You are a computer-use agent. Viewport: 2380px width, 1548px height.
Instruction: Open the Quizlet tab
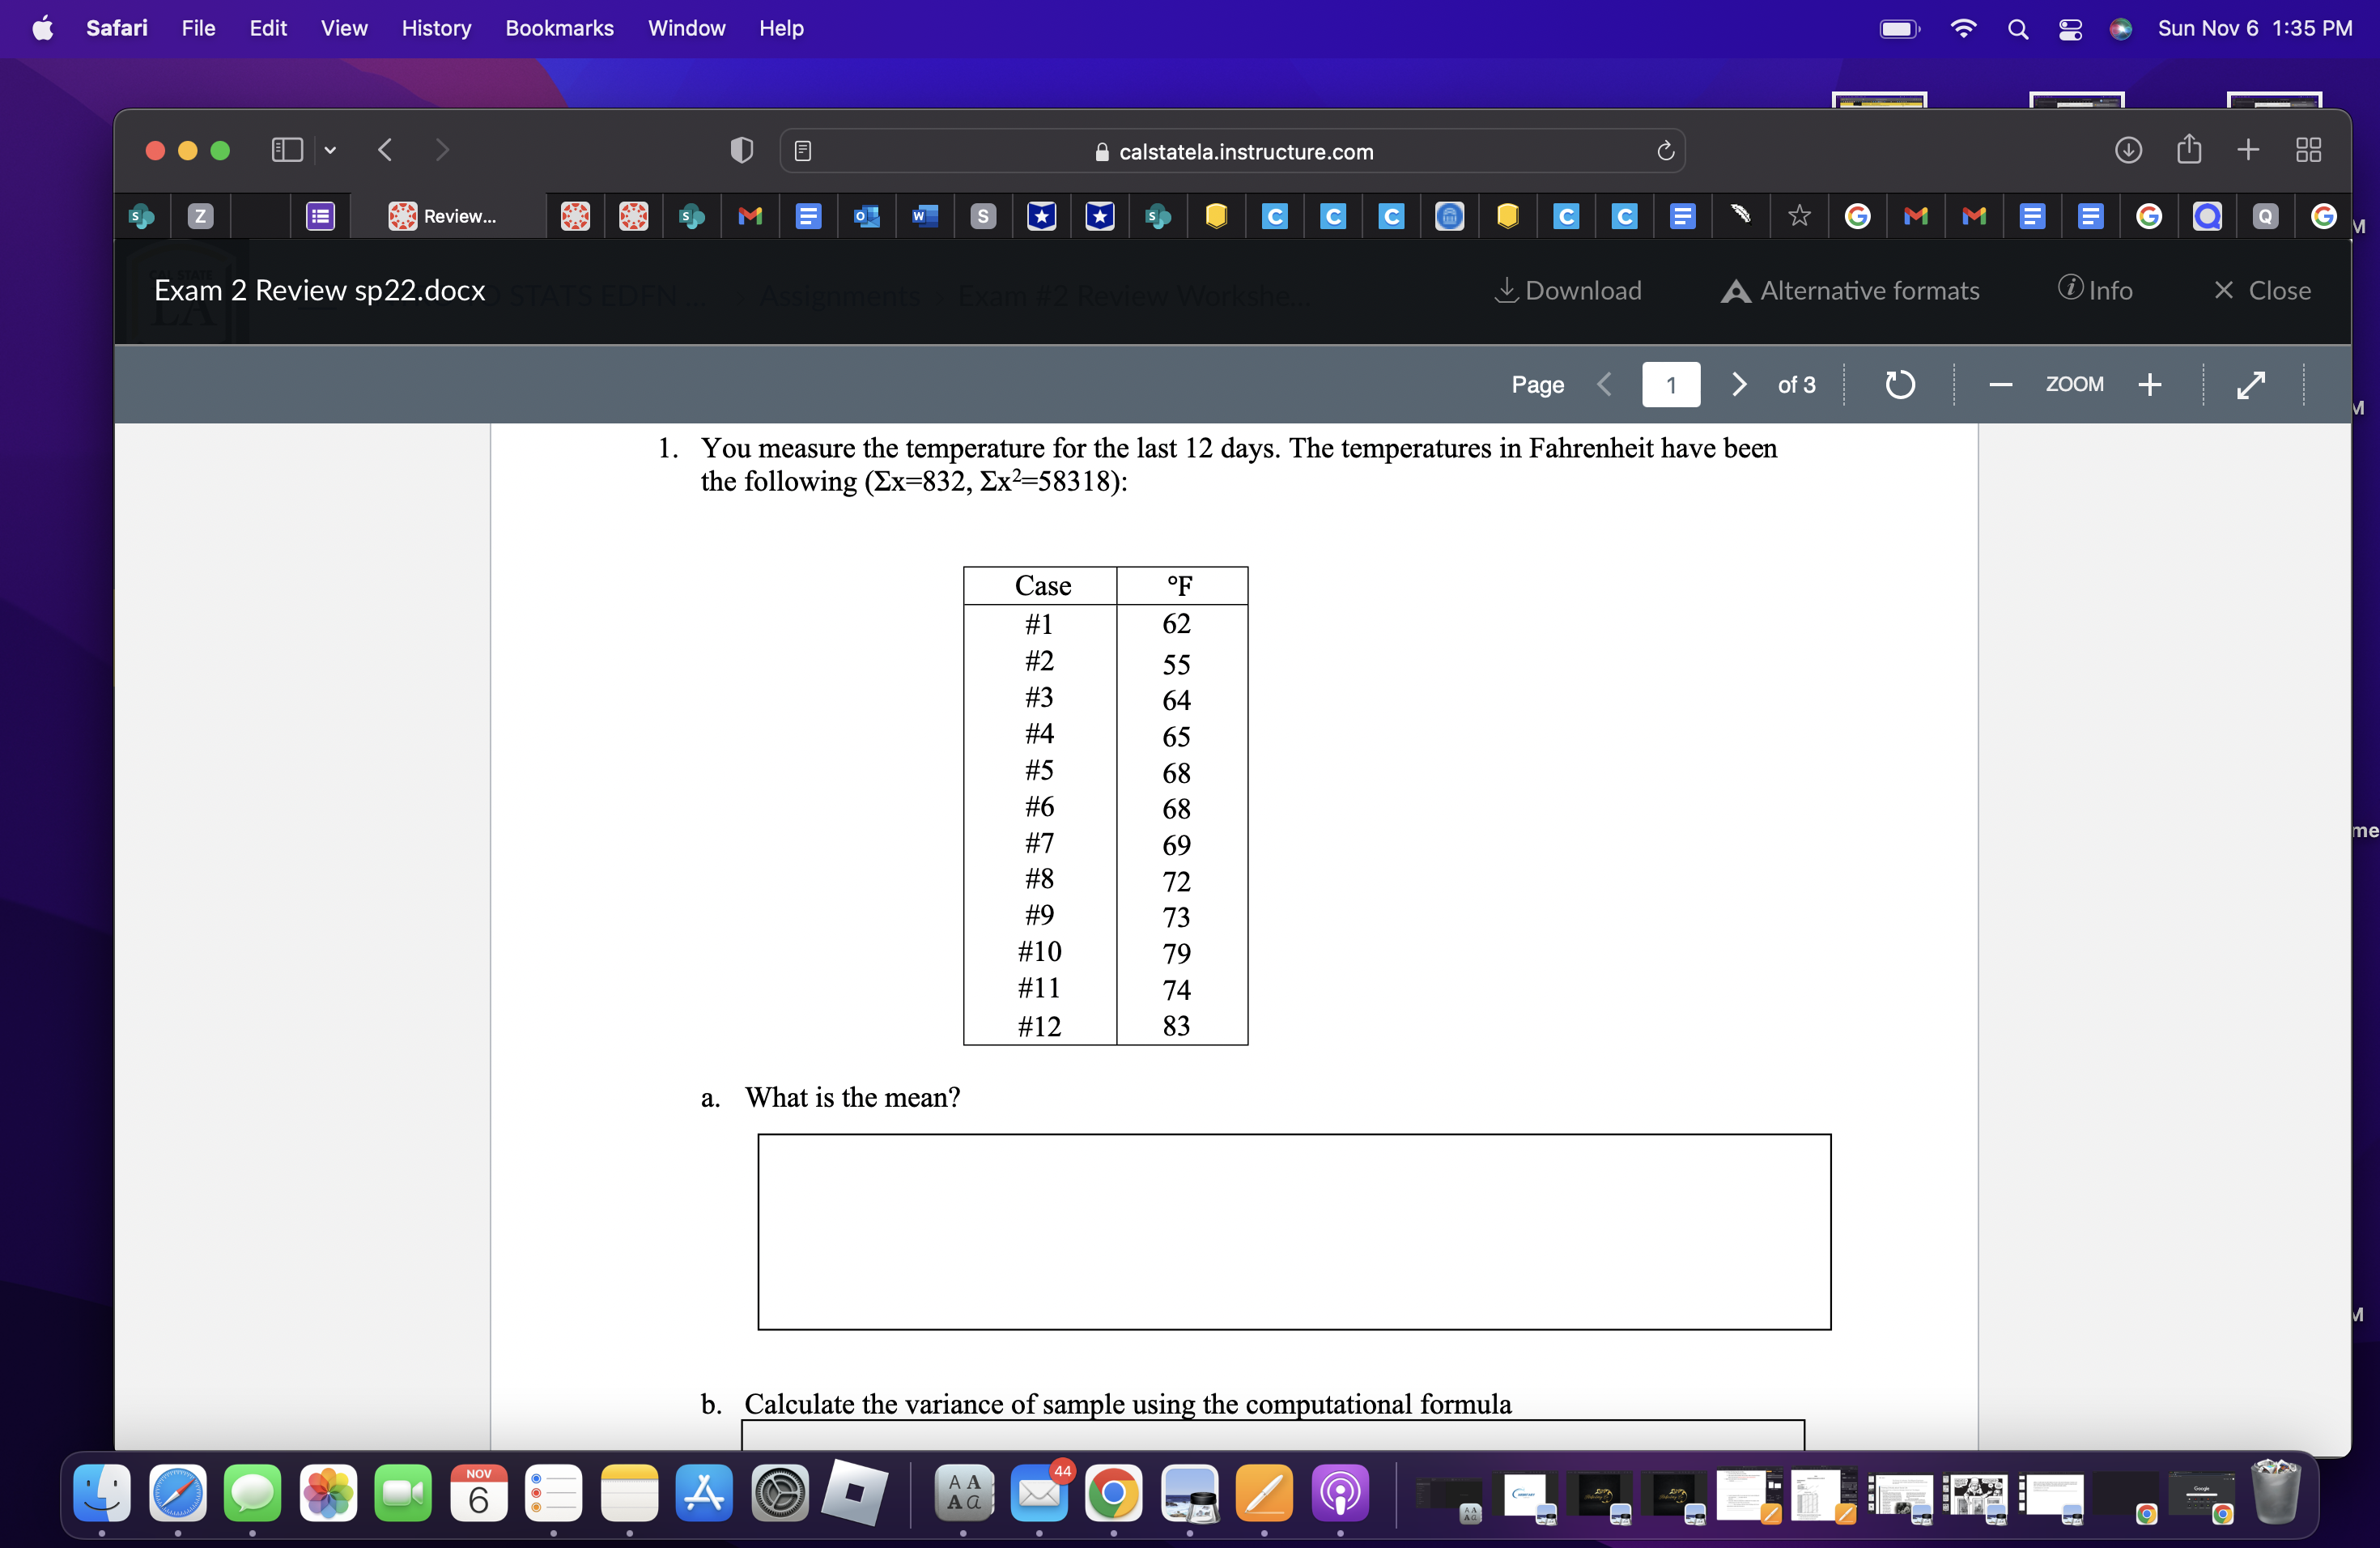pos(2265,216)
